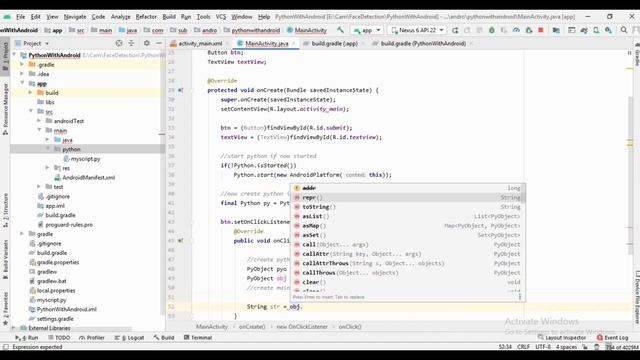This screenshot has height=360, width=640.
Task: Open the Logcat tool window
Action: [x=130, y=338]
